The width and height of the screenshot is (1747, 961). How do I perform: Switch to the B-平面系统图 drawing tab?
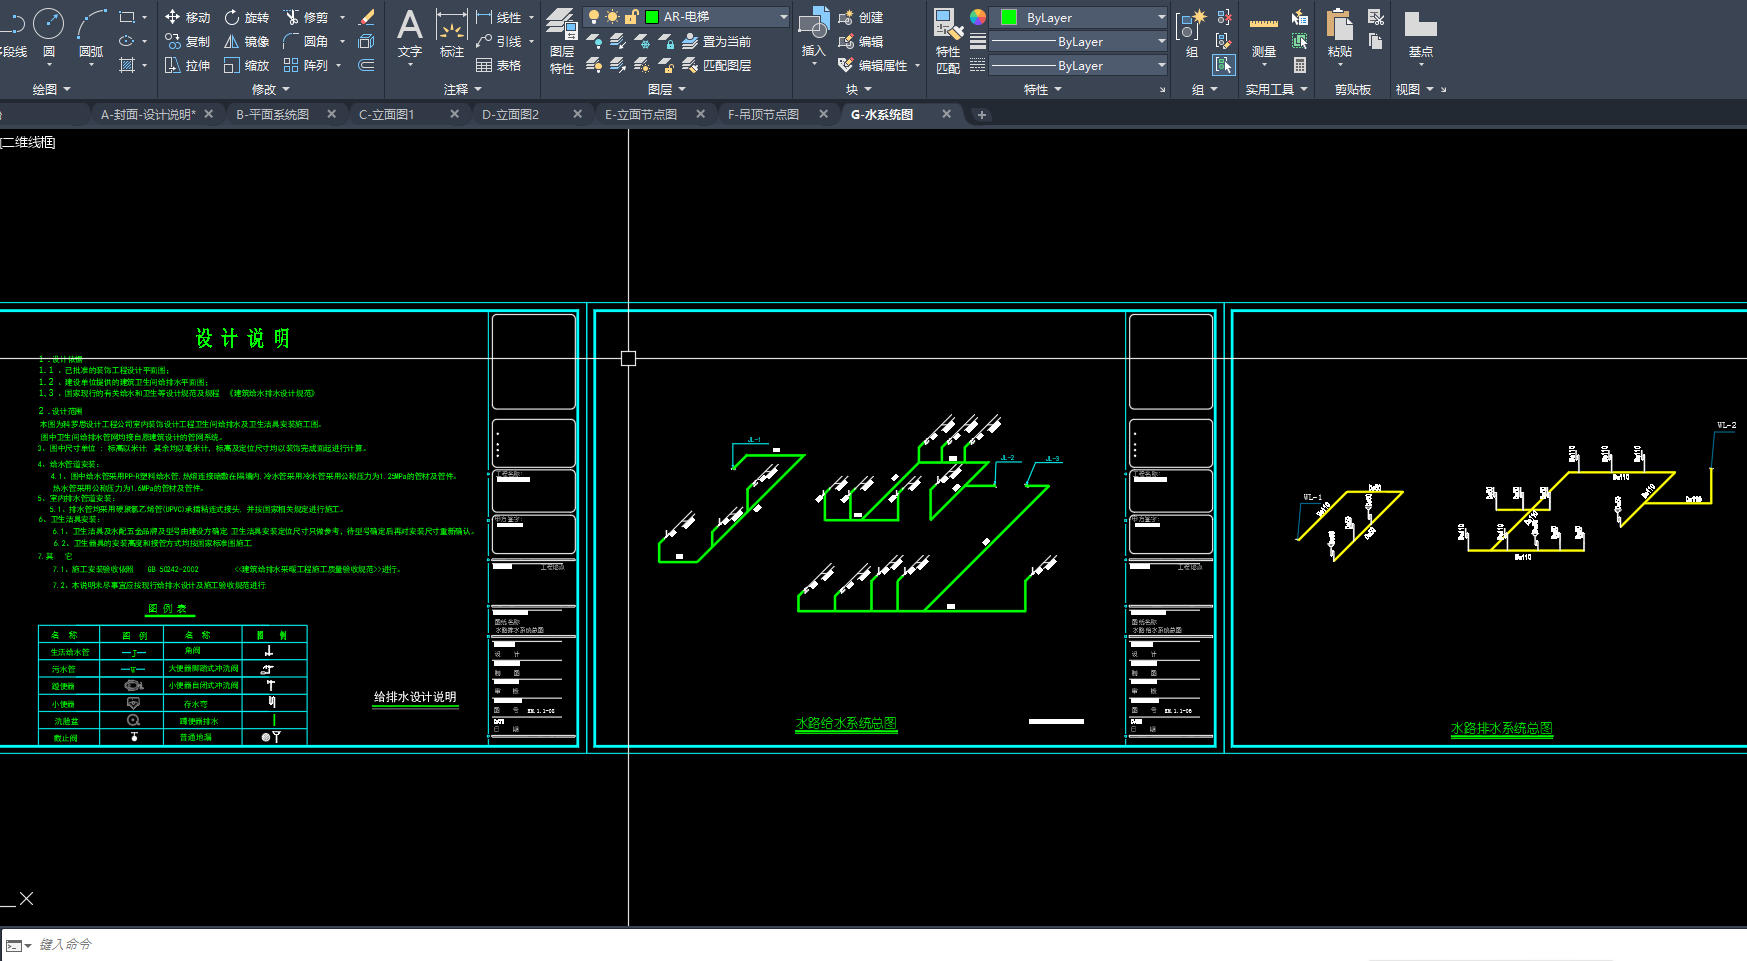[x=272, y=114]
